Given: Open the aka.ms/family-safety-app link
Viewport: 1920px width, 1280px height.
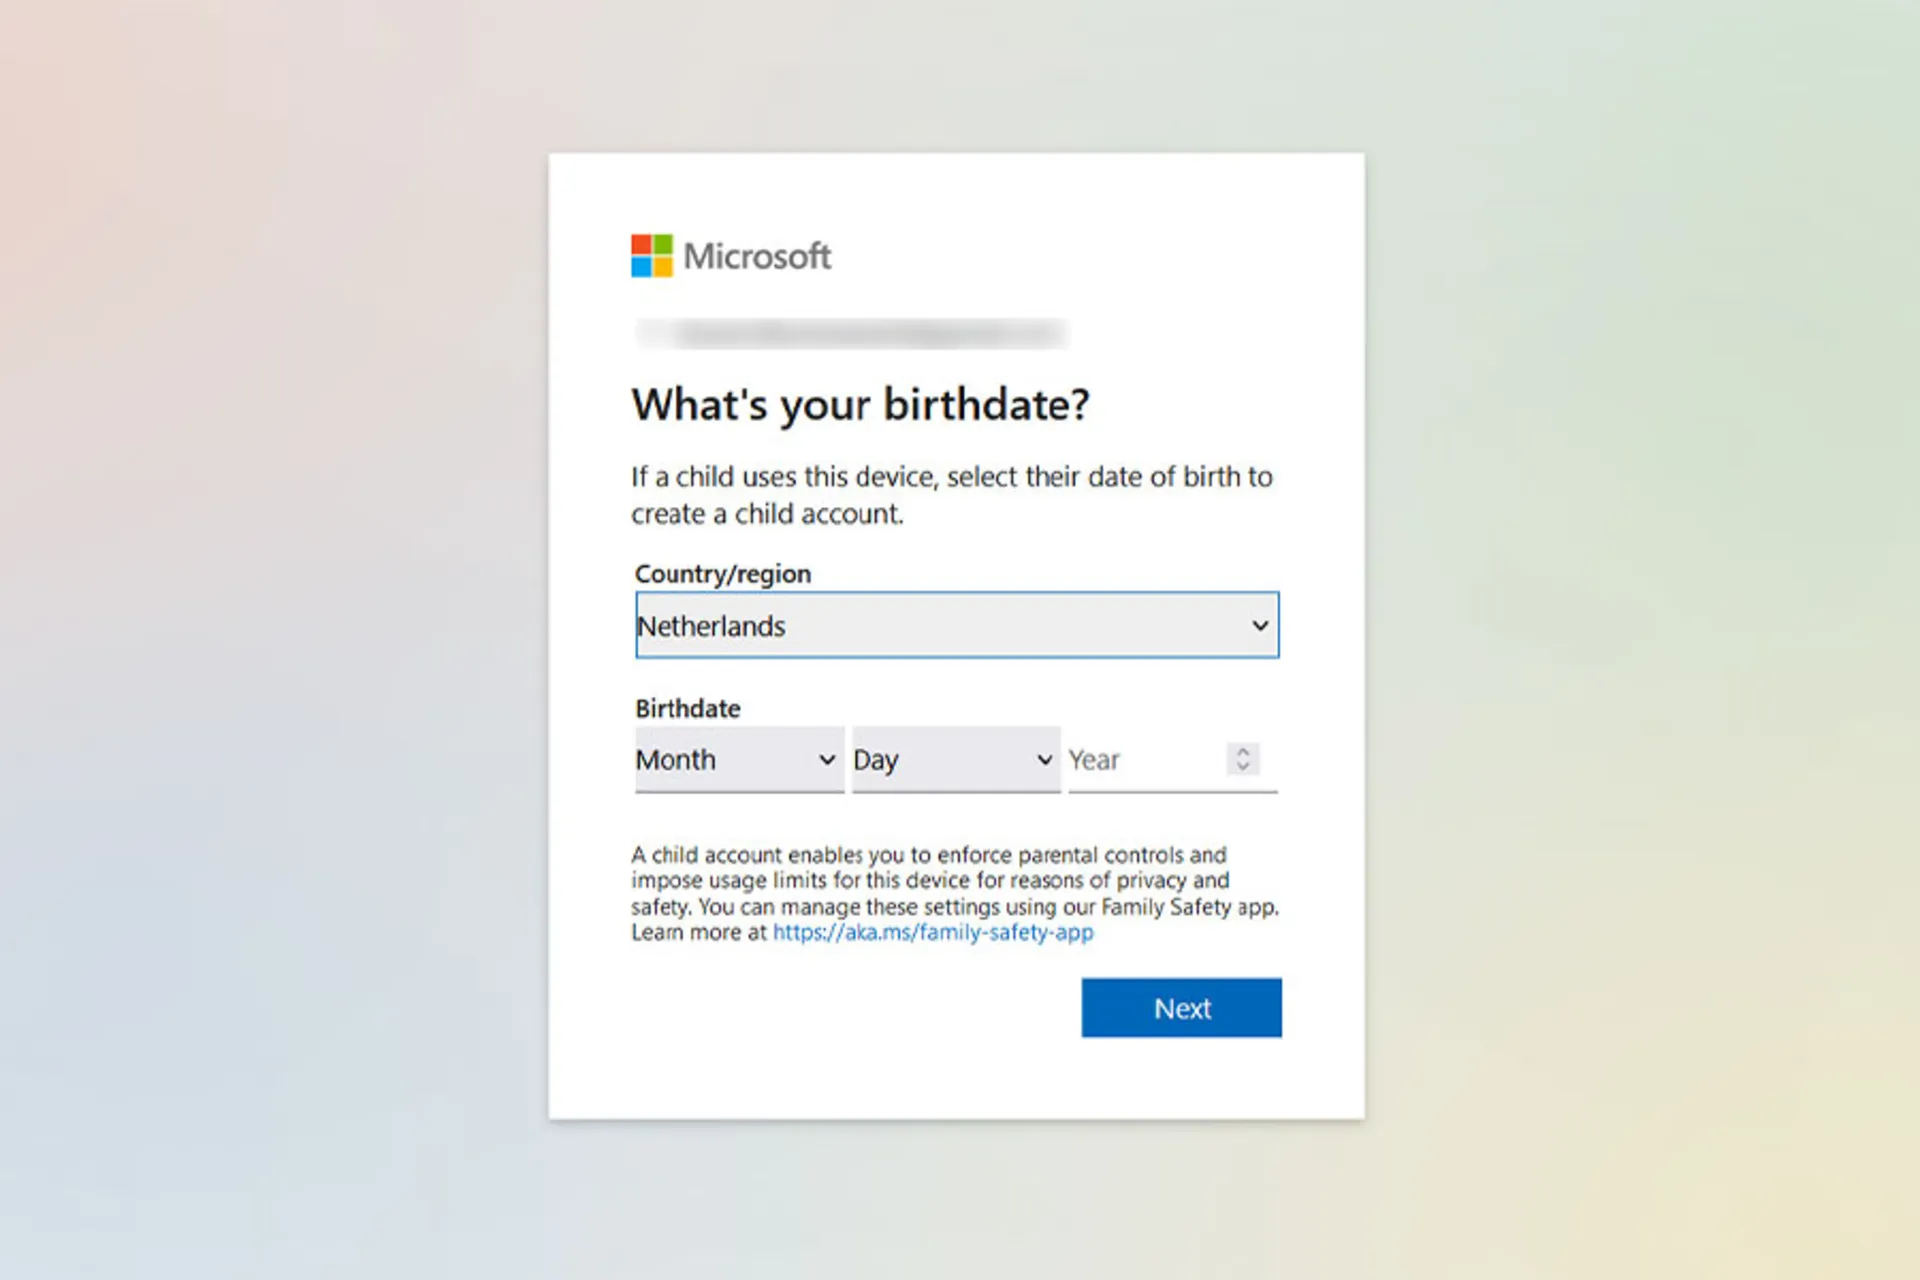Looking at the screenshot, I should tap(933, 933).
